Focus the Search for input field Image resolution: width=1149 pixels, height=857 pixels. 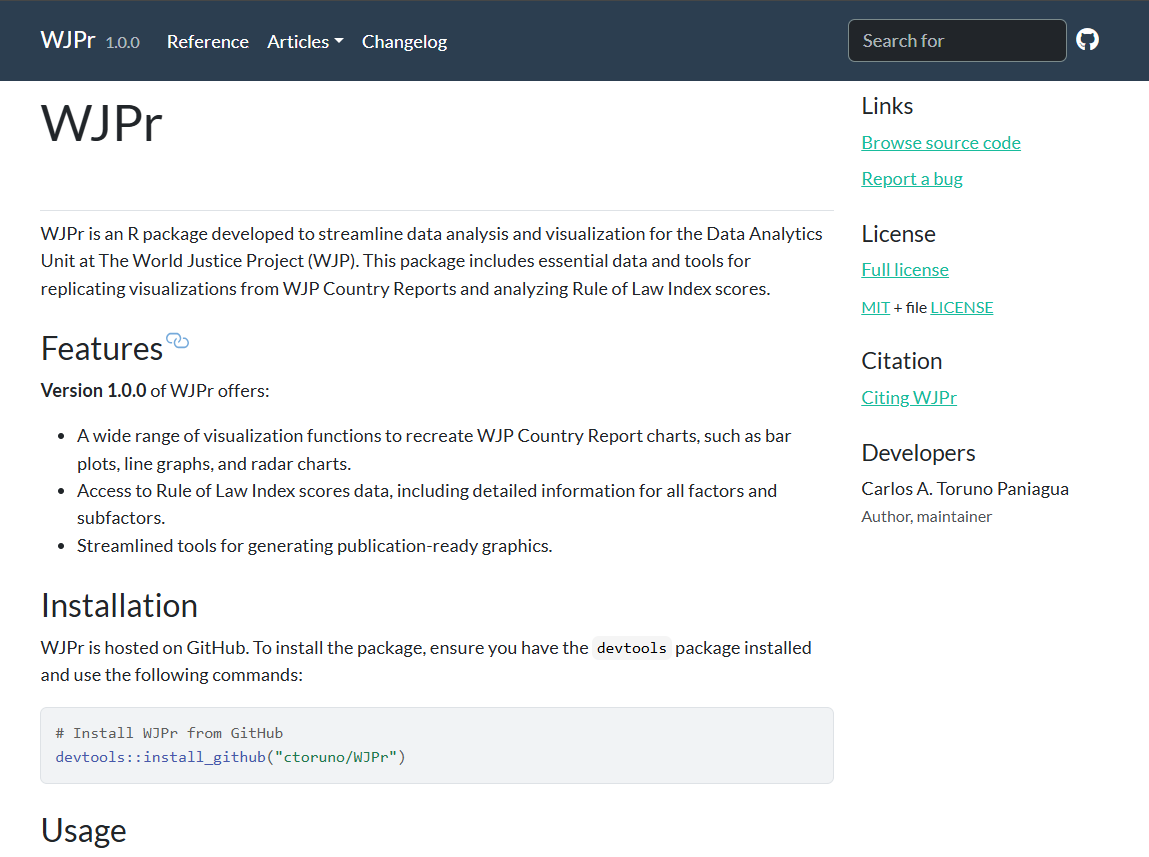click(956, 40)
